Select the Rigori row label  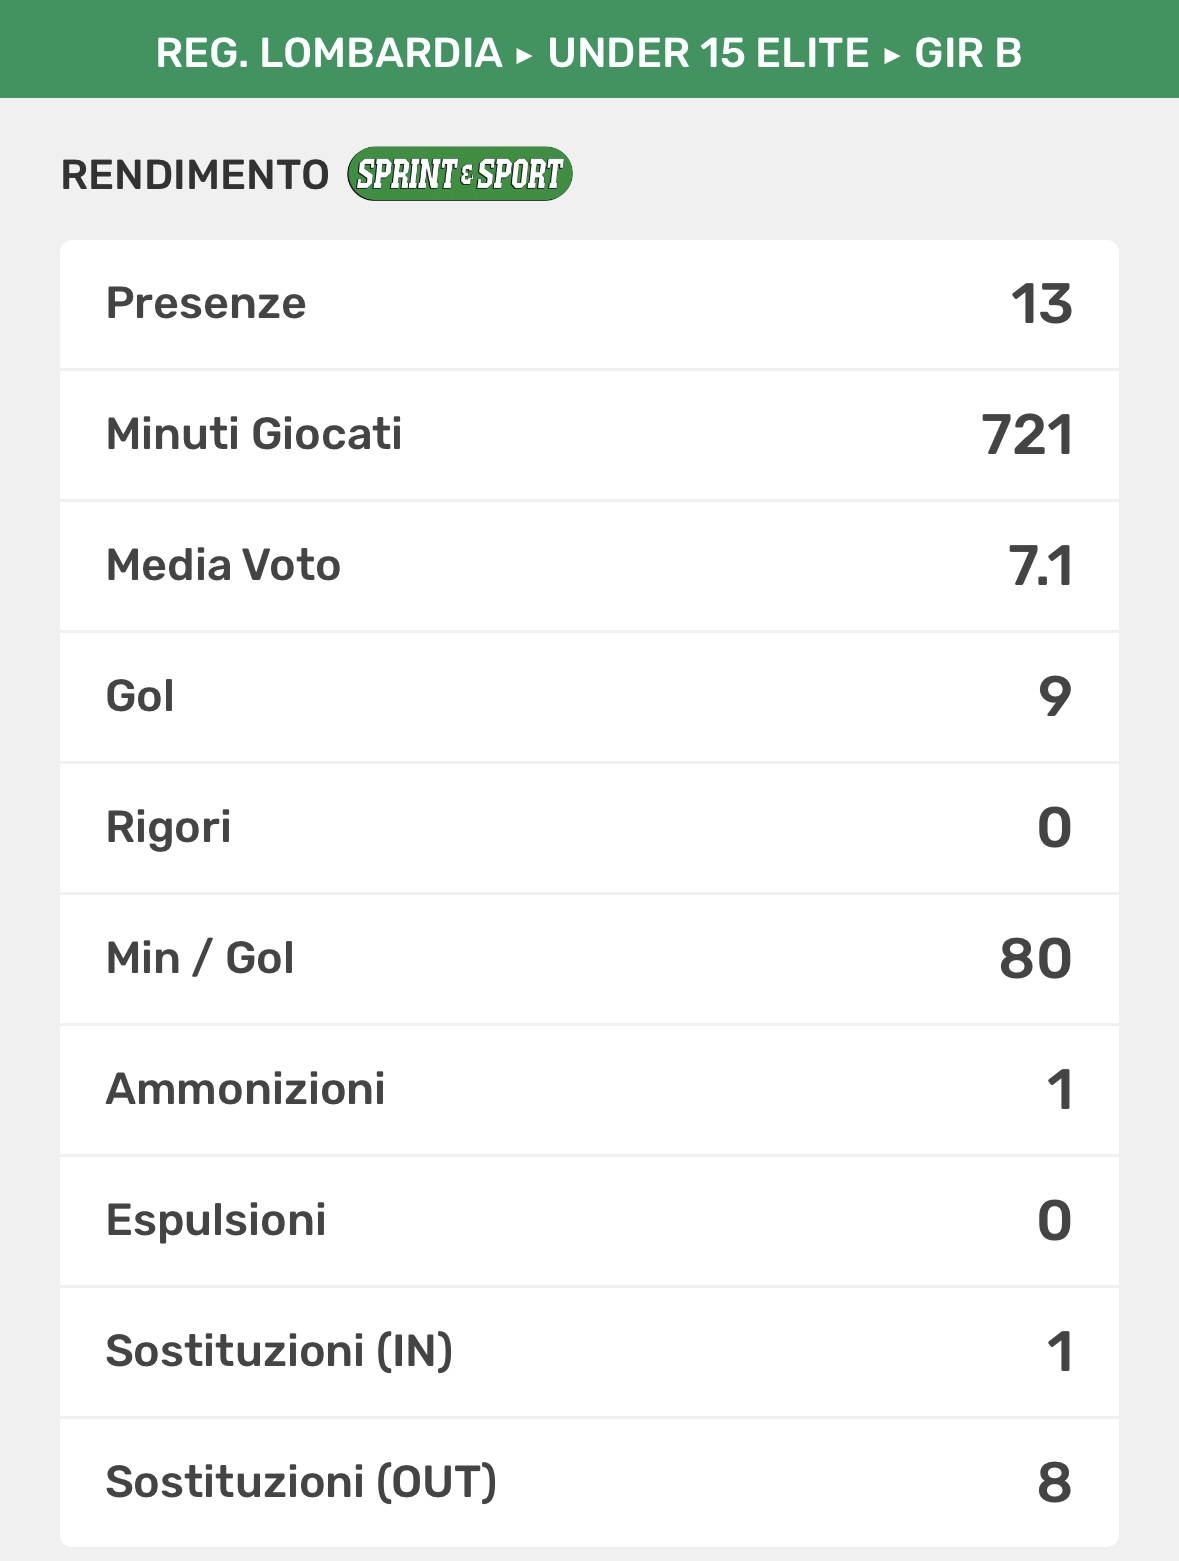pos(168,827)
